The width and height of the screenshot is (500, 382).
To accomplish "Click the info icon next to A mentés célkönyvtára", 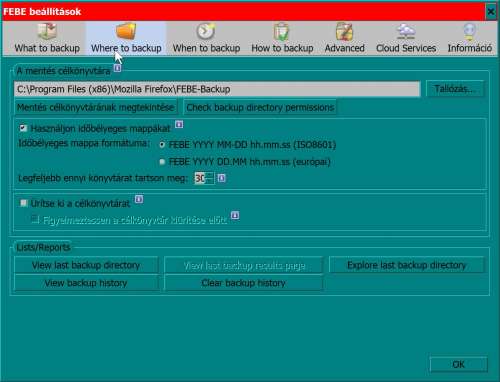I will click(x=118, y=68).
